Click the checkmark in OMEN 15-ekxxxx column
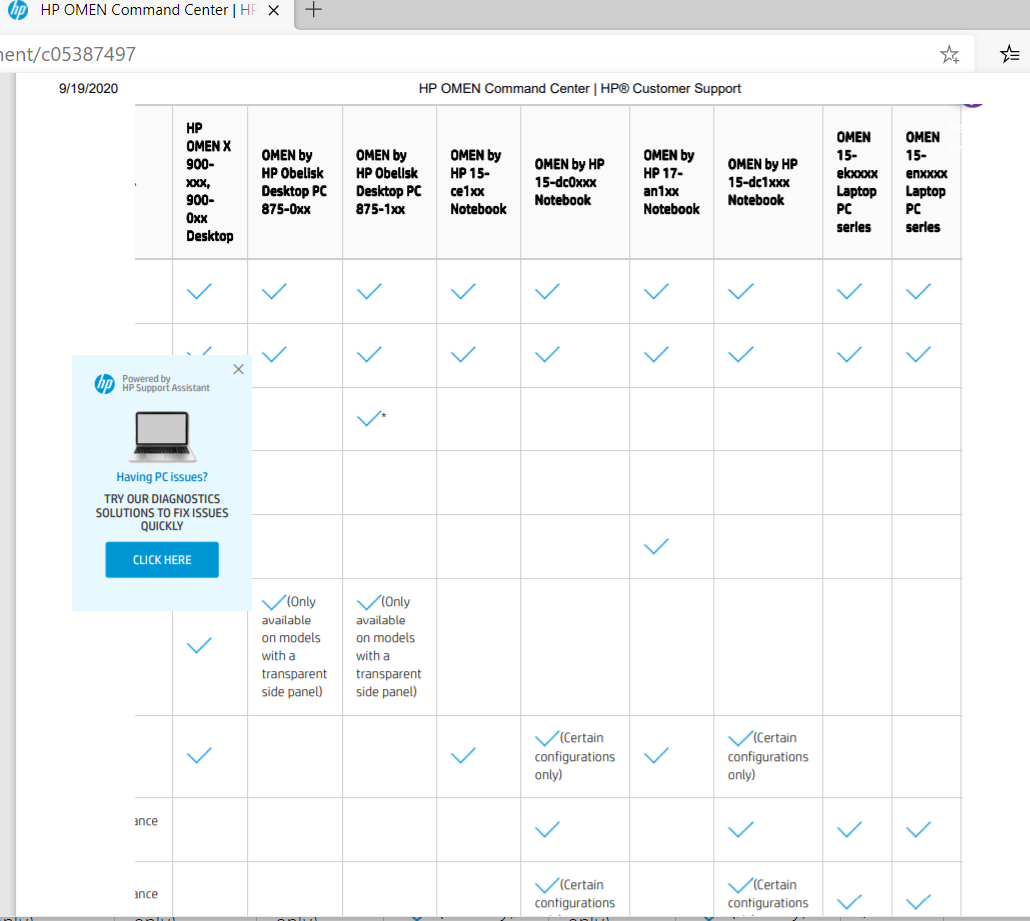 coord(848,830)
